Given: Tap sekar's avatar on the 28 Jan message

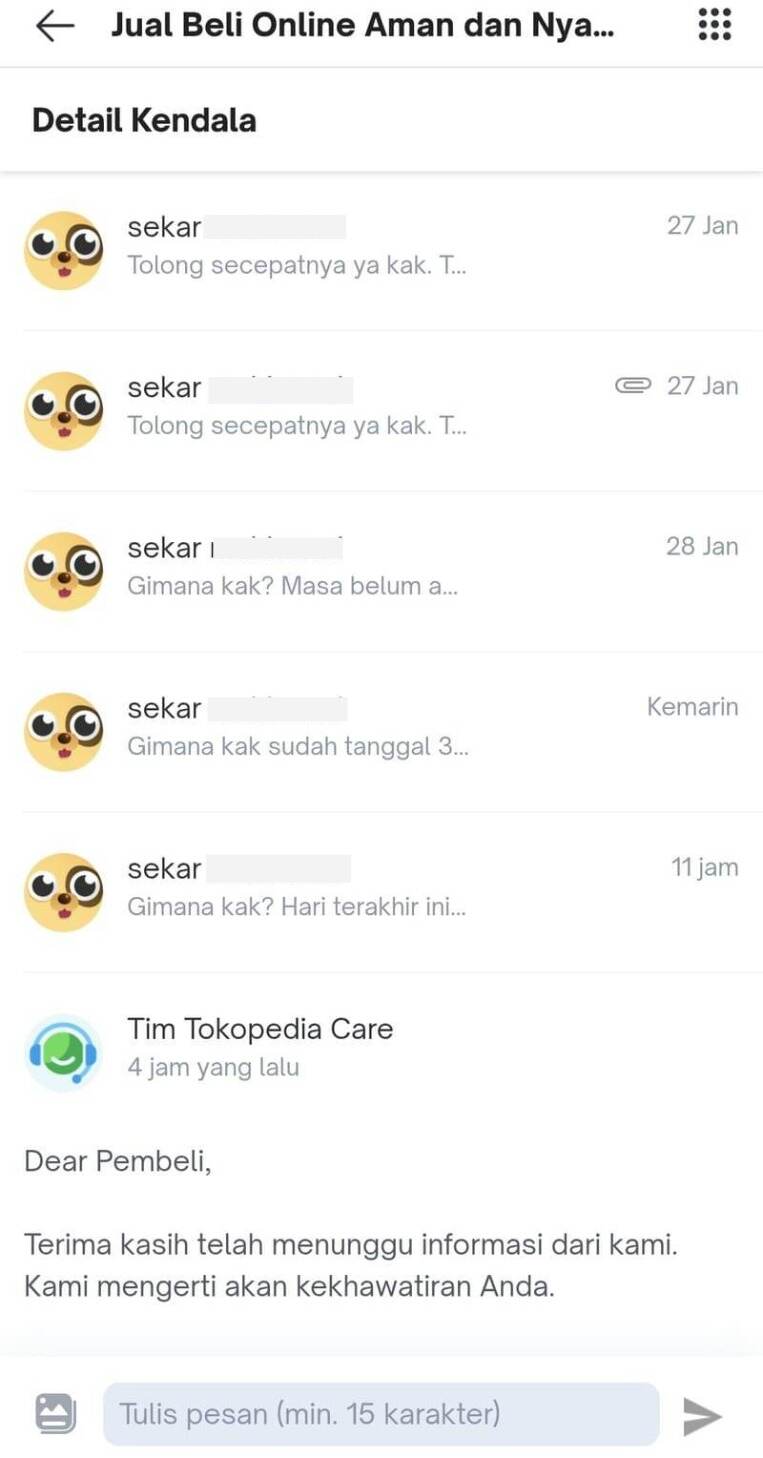Looking at the screenshot, I should coord(63,571).
